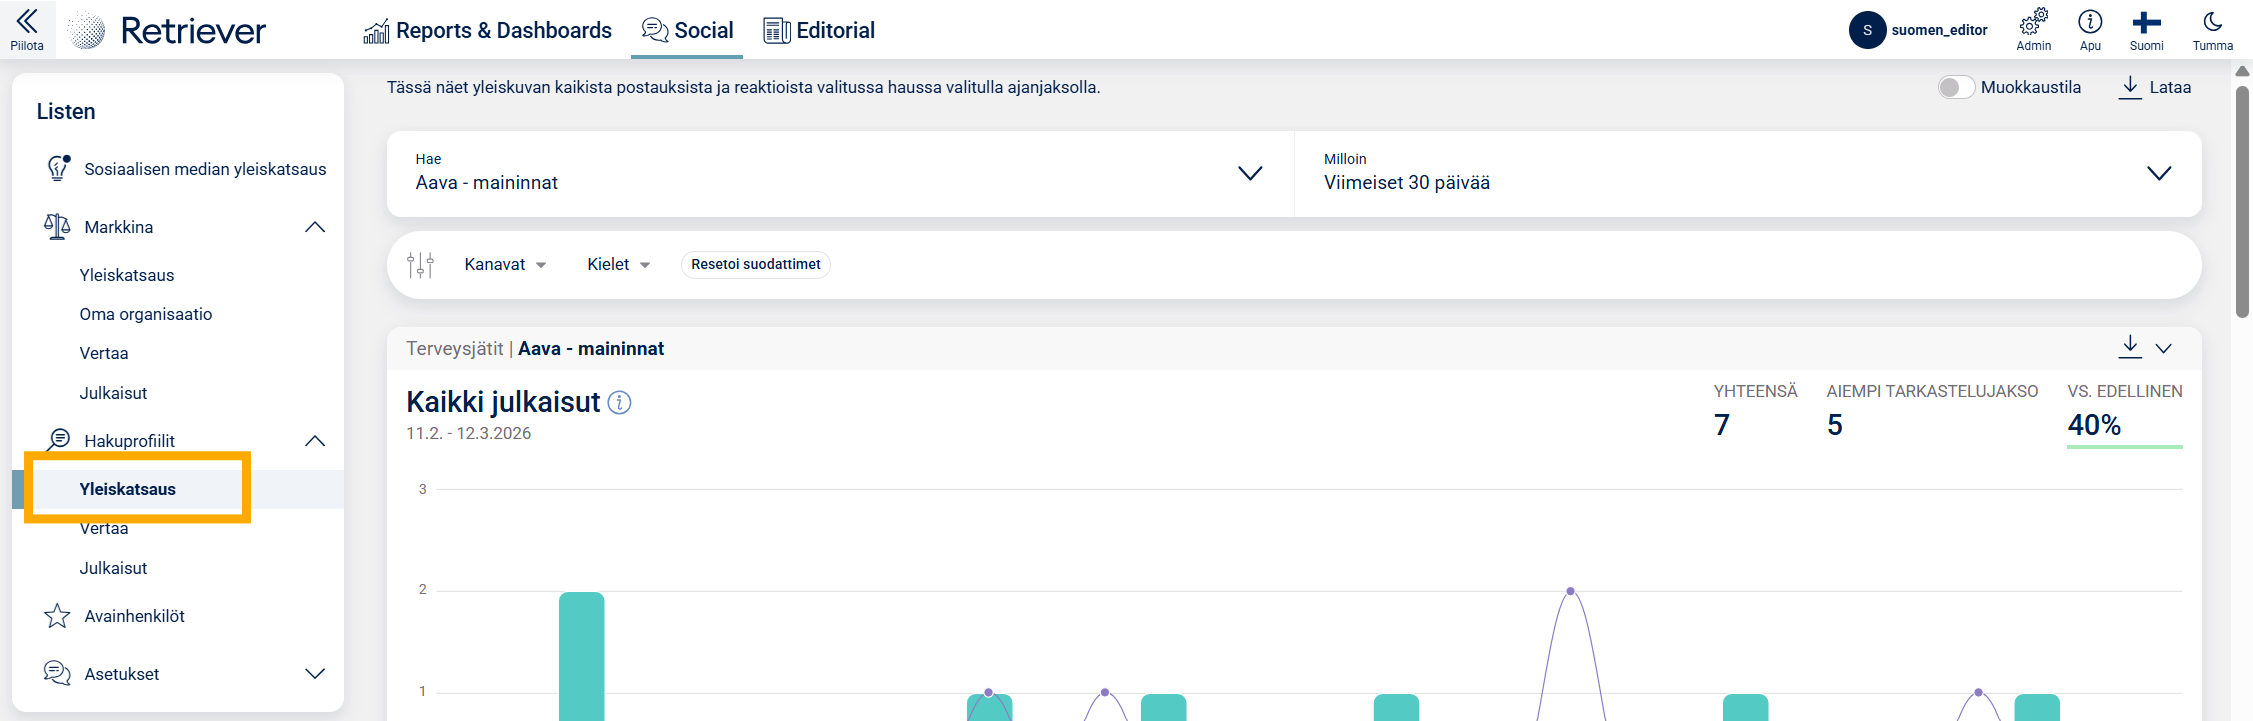Viewport: 2253px width, 721px height.
Task: Click the page vertical scrollbar
Action: [2242, 200]
